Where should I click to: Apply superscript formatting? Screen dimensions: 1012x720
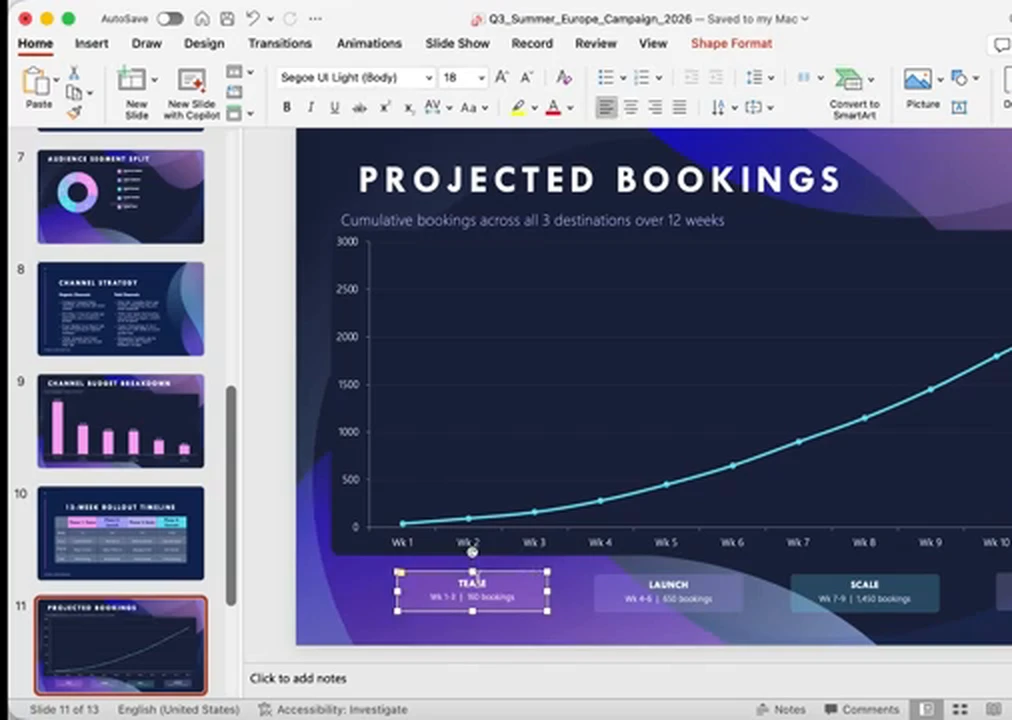385,108
